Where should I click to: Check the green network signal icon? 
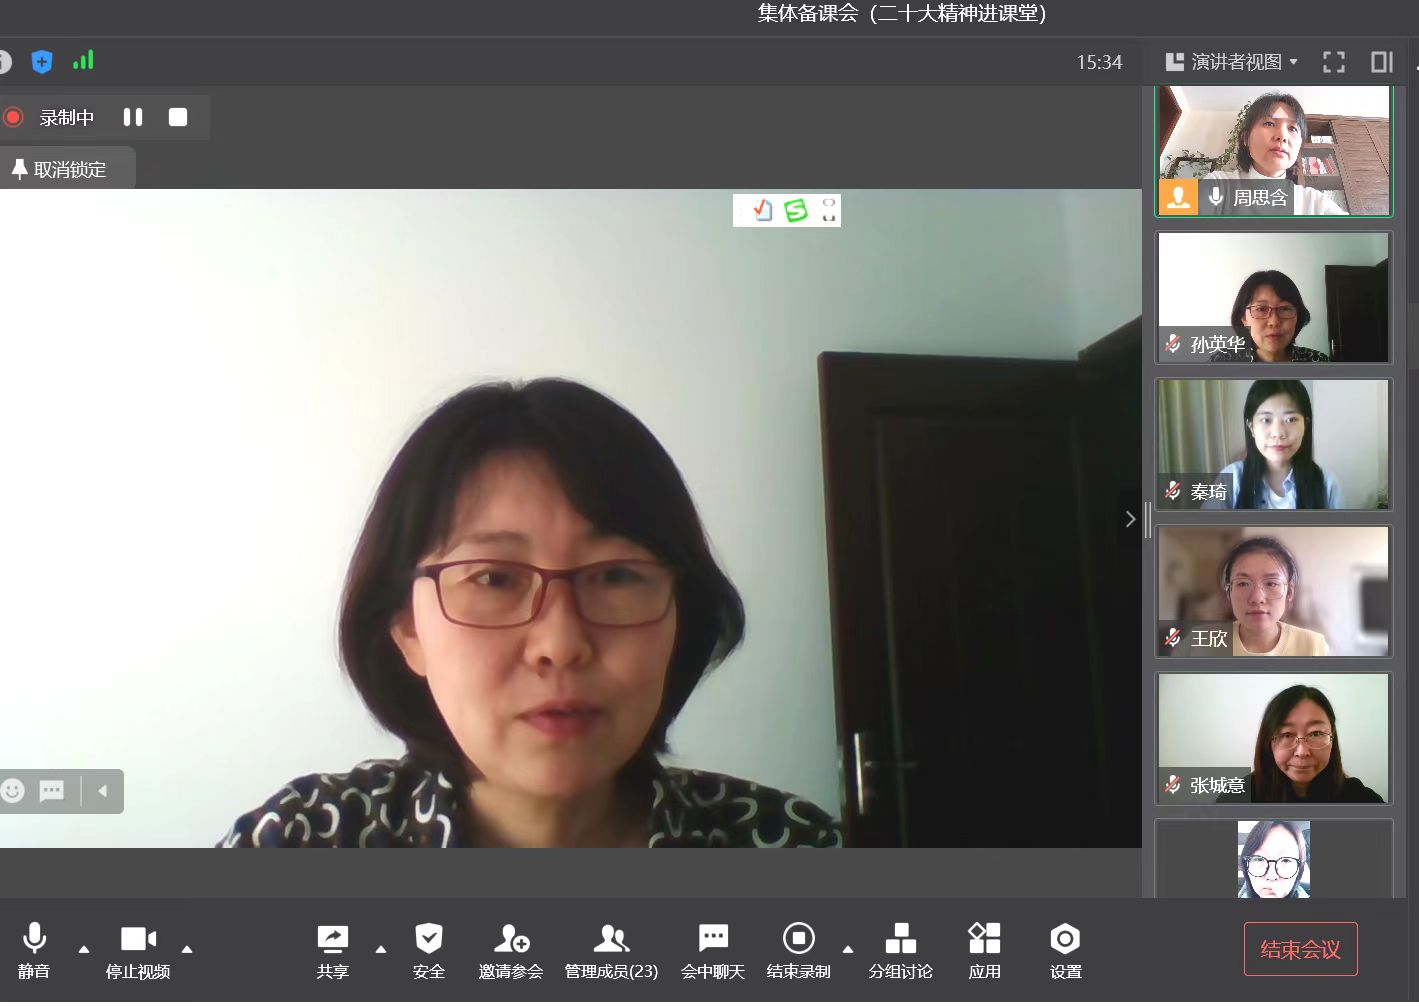[84, 61]
